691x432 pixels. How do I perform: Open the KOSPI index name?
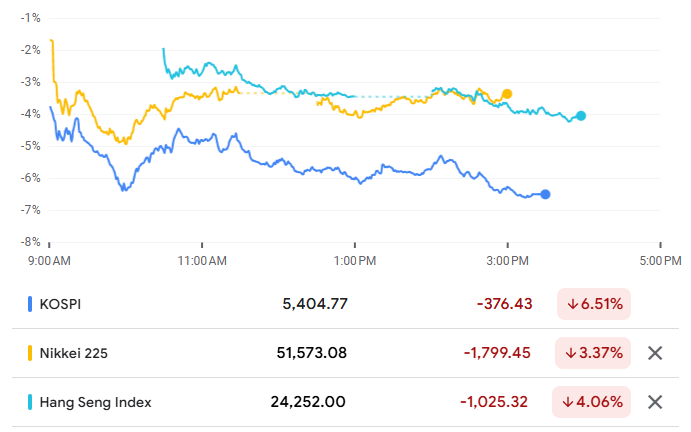(60, 303)
